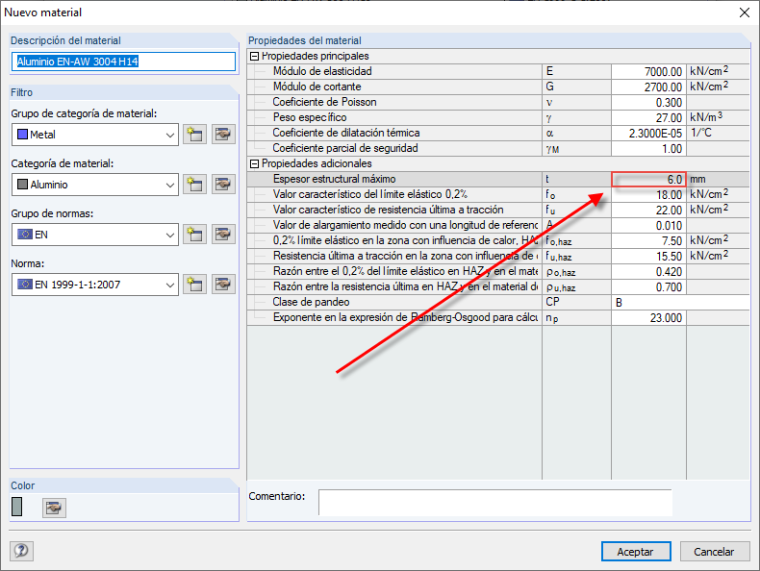Click new-item icon next to EN 1999-1-1:2007 dropdown
Screen dimensions: 760x571
[195, 285]
